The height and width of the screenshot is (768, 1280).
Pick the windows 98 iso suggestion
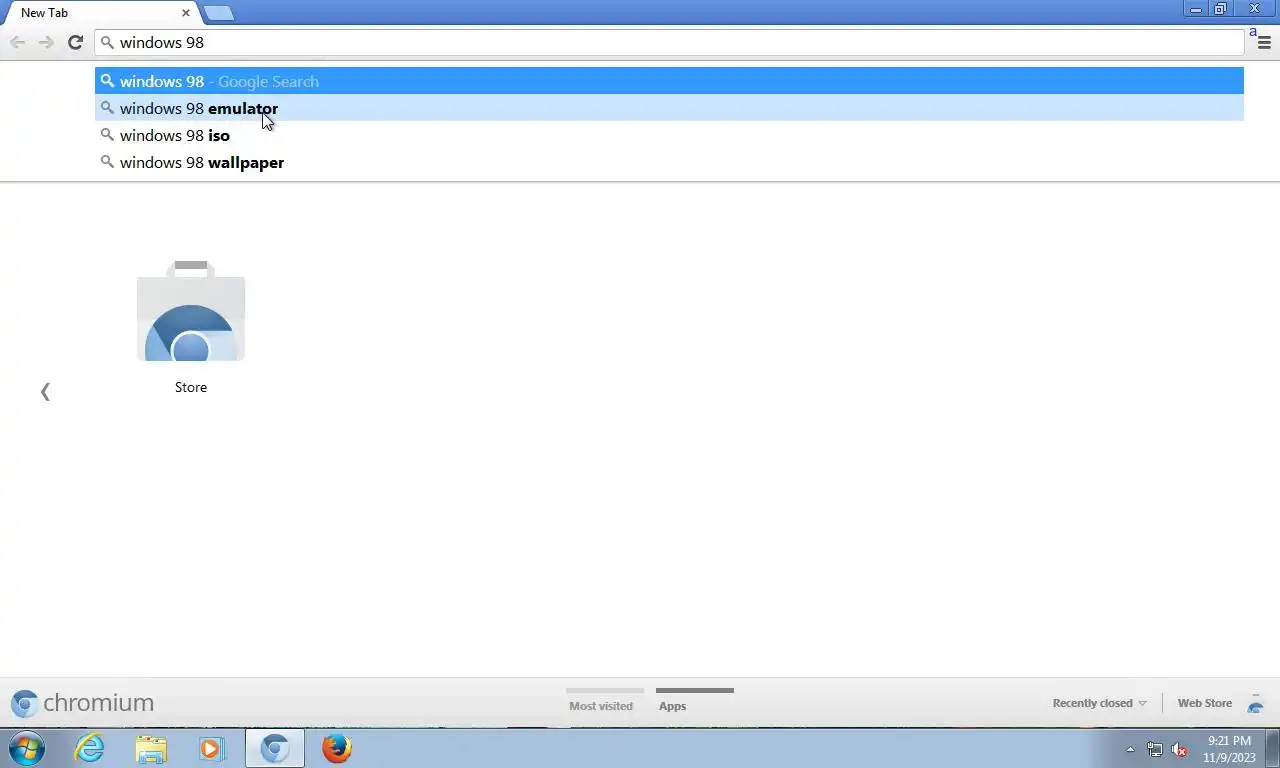[669, 135]
